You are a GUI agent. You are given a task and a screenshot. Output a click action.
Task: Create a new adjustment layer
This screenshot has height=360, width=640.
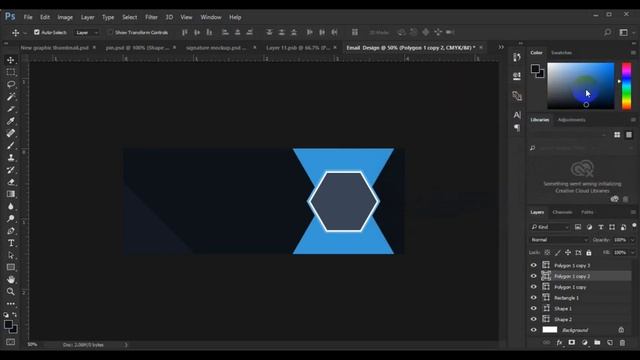pos(584,343)
